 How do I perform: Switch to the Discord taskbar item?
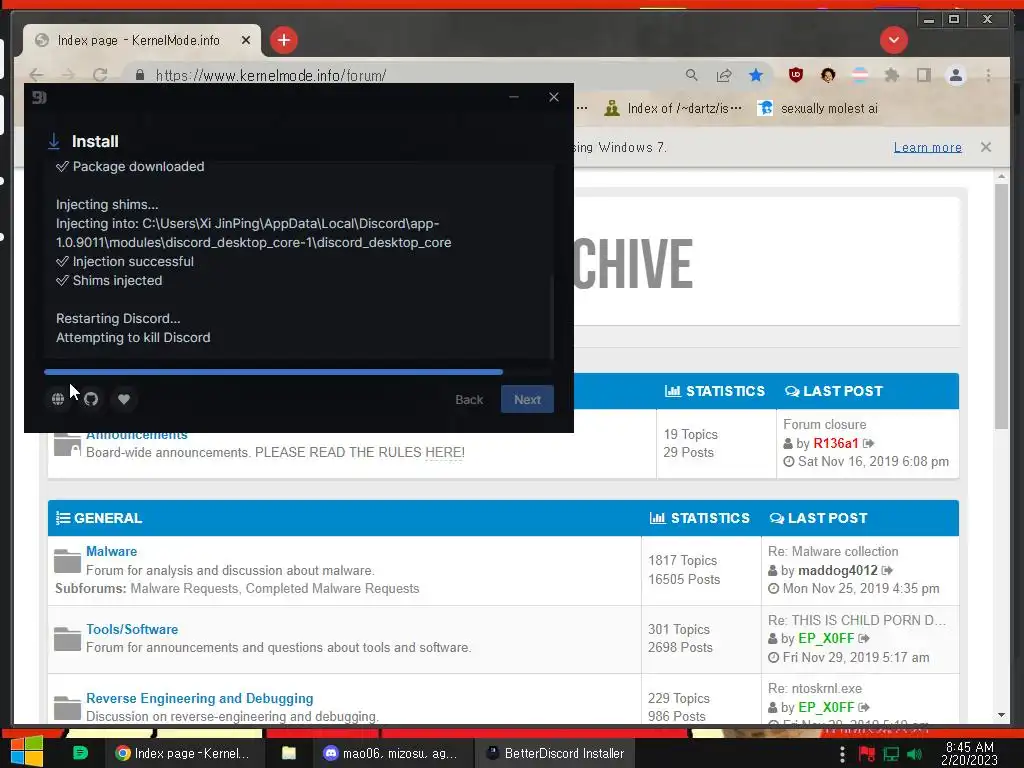393,753
